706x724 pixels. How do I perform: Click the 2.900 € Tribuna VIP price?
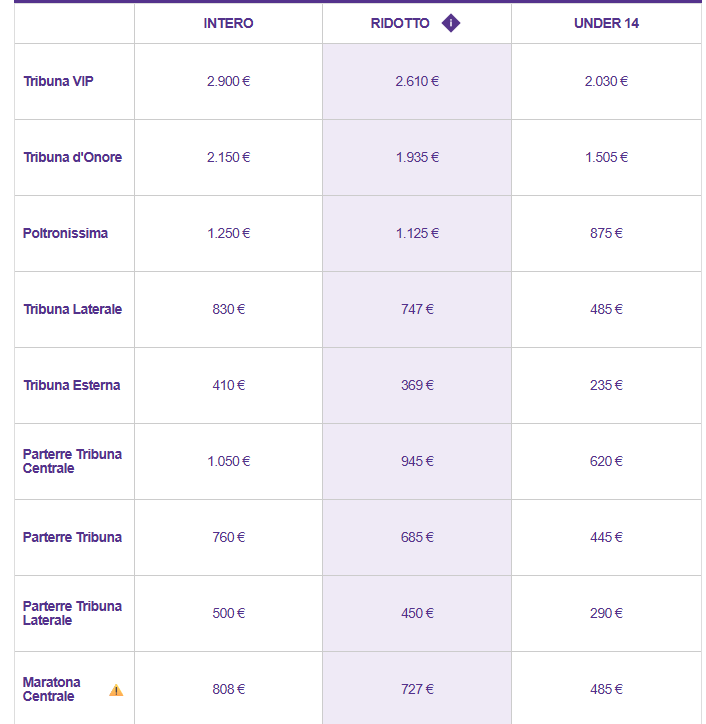point(229,81)
